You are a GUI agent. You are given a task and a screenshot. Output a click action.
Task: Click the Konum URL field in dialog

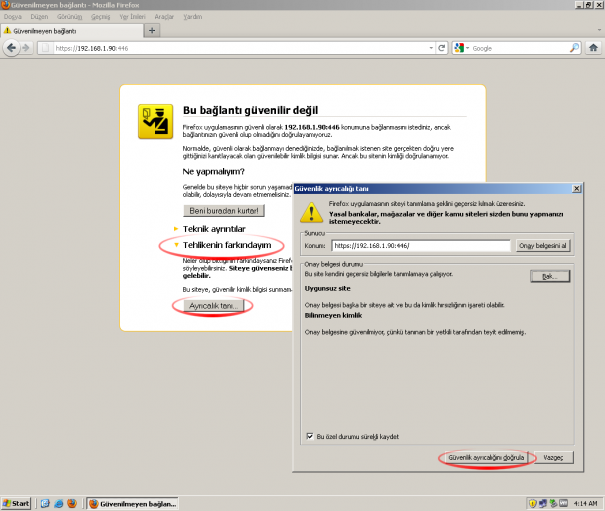[421, 245]
